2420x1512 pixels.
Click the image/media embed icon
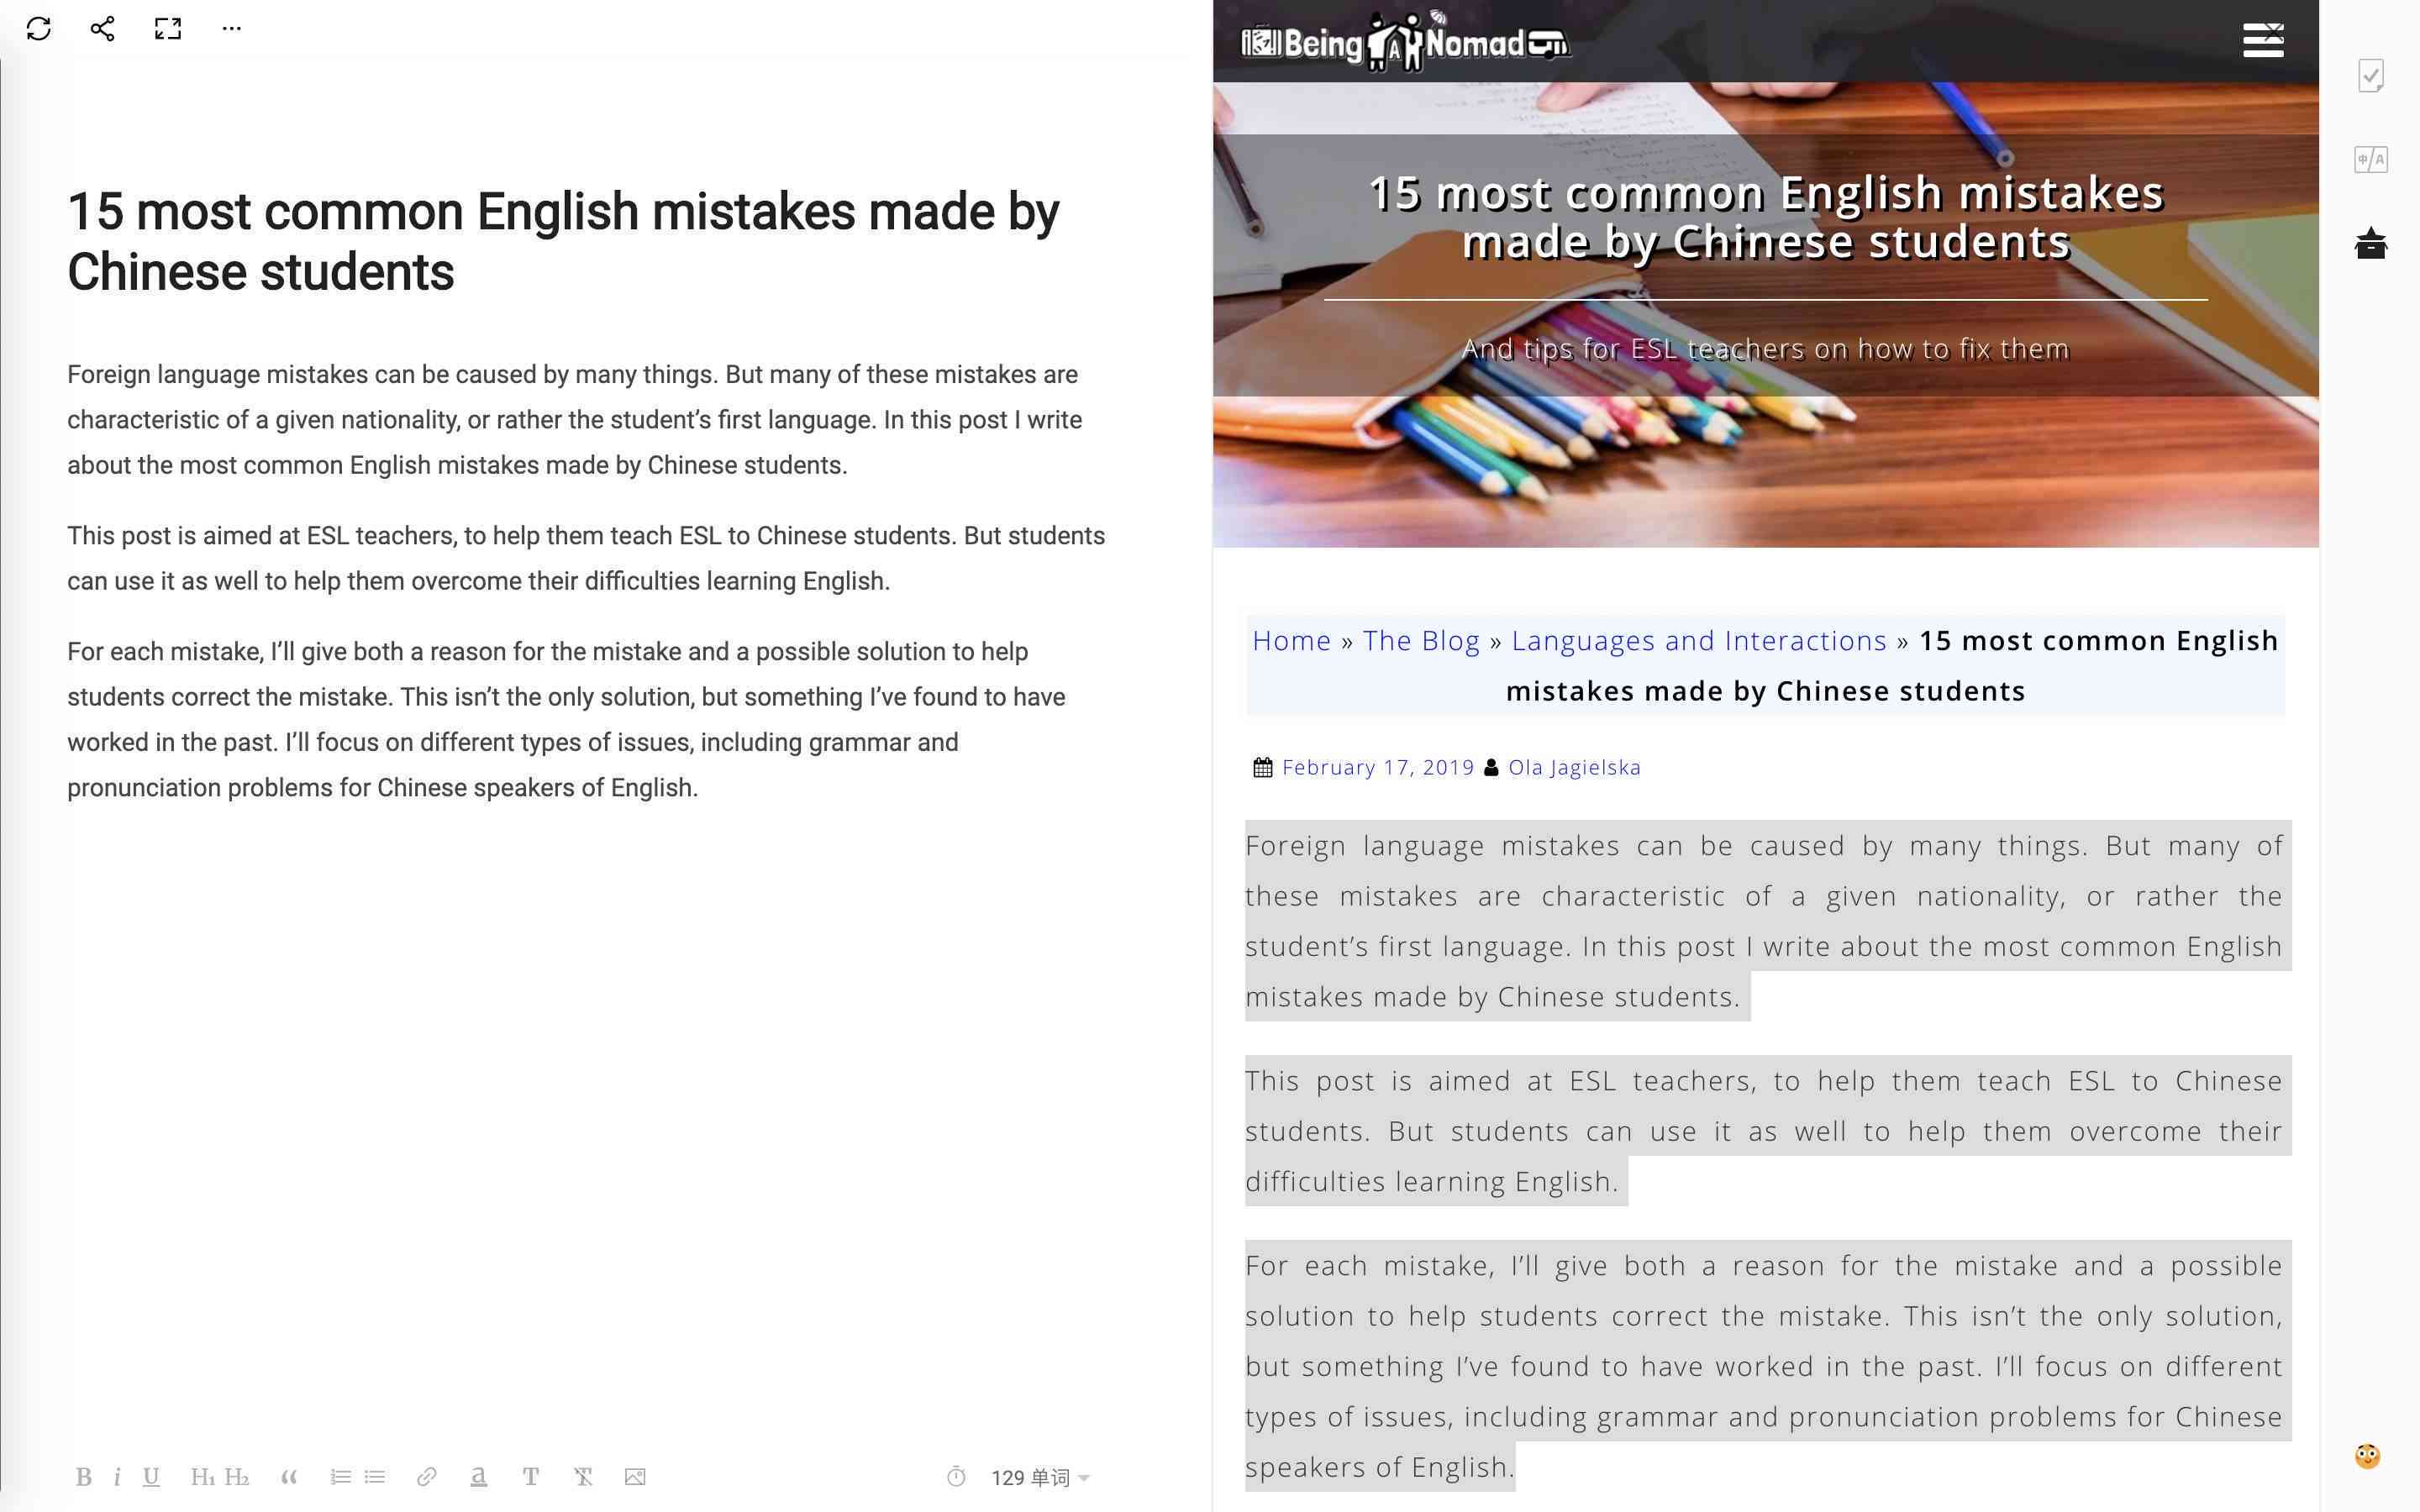tap(636, 1478)
